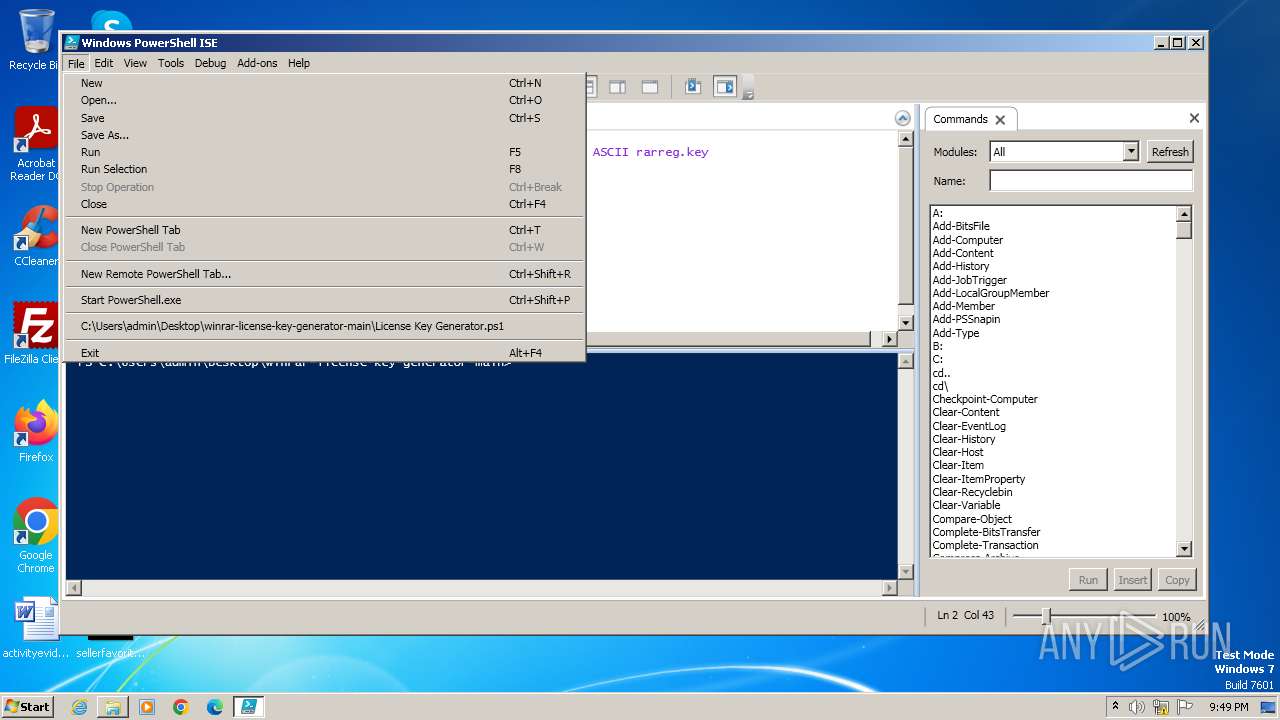Viewport: 1280px width, 720px height.
Task: Select Clear-Recyclebin command
Action: 972,492
